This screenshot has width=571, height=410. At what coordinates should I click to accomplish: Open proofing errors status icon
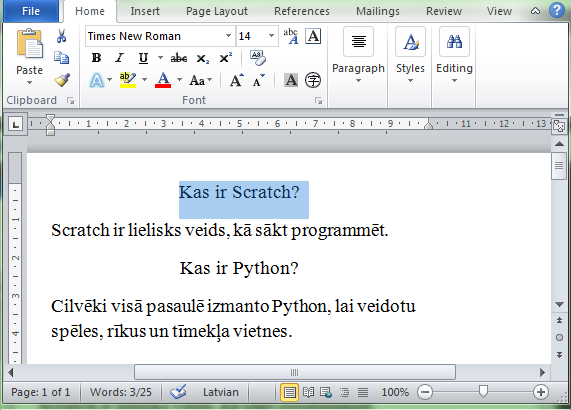[x=178, y=392]
